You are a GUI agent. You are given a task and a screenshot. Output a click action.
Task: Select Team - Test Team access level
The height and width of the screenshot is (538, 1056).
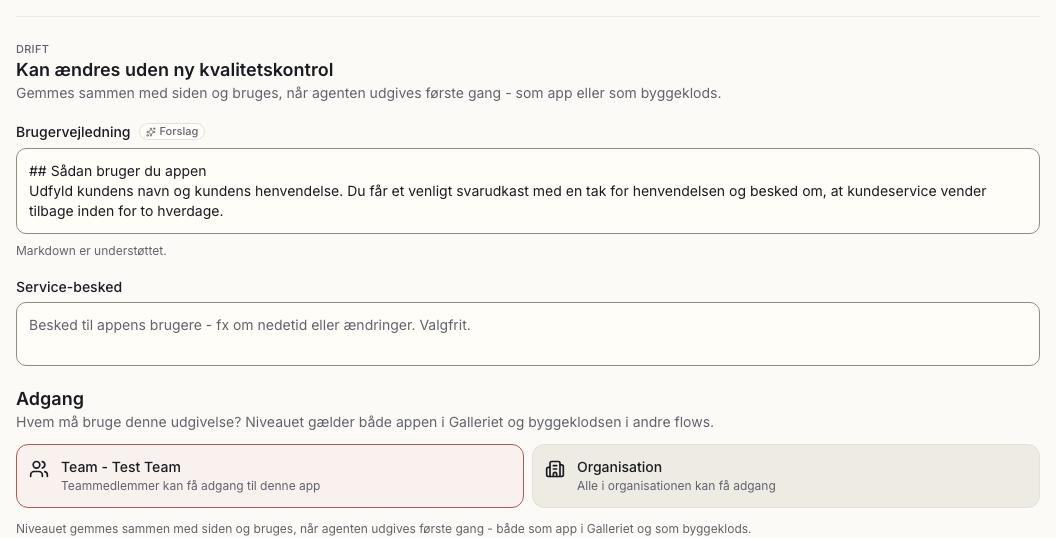(269, 476)
